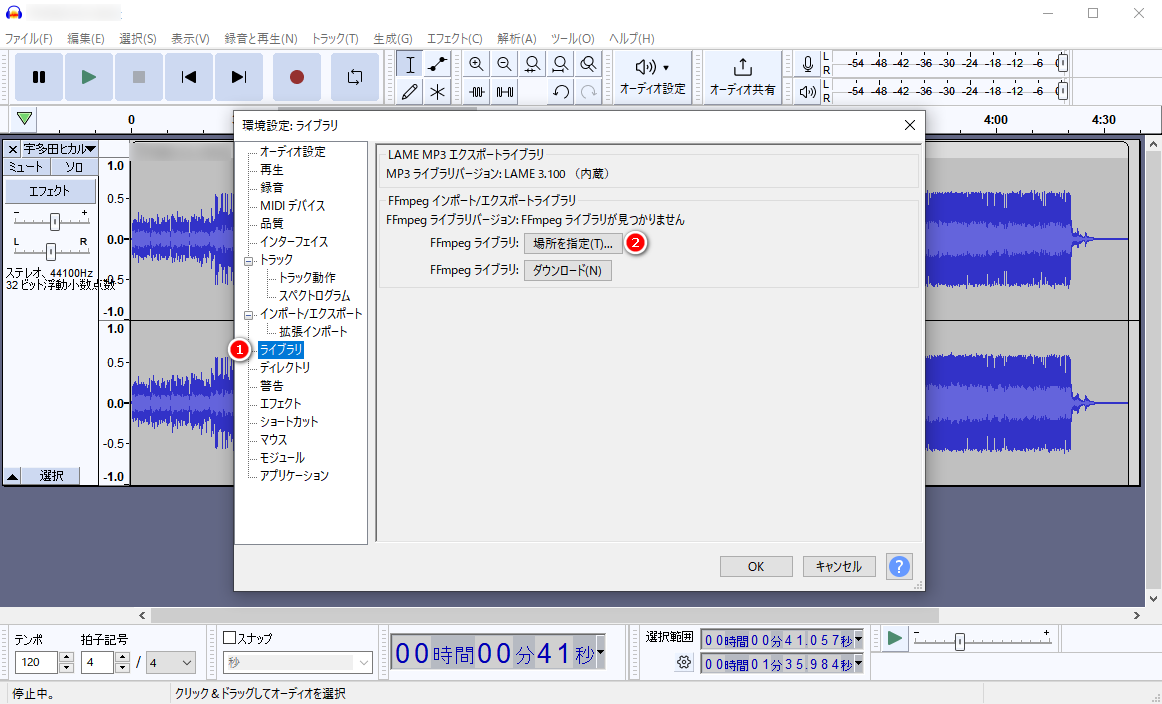The width and height of the screenshot is (1162, 704).
Task: Click the テンポ value field
Action: (x=36, y=662)
